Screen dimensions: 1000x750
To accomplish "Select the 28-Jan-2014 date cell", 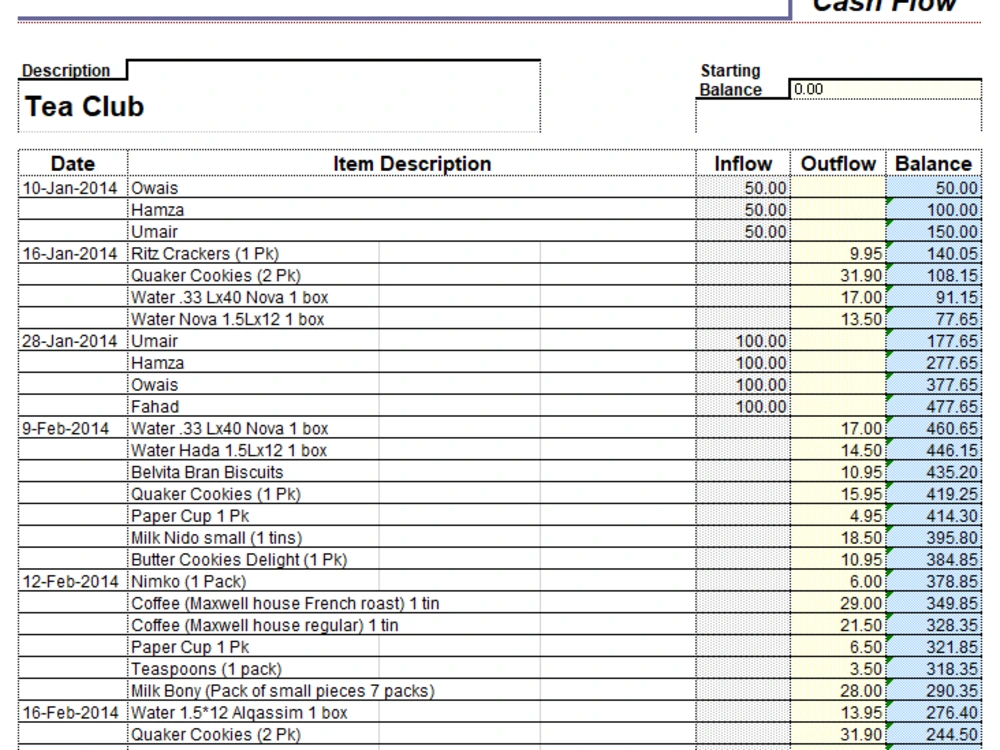I will tap(73, 341).
